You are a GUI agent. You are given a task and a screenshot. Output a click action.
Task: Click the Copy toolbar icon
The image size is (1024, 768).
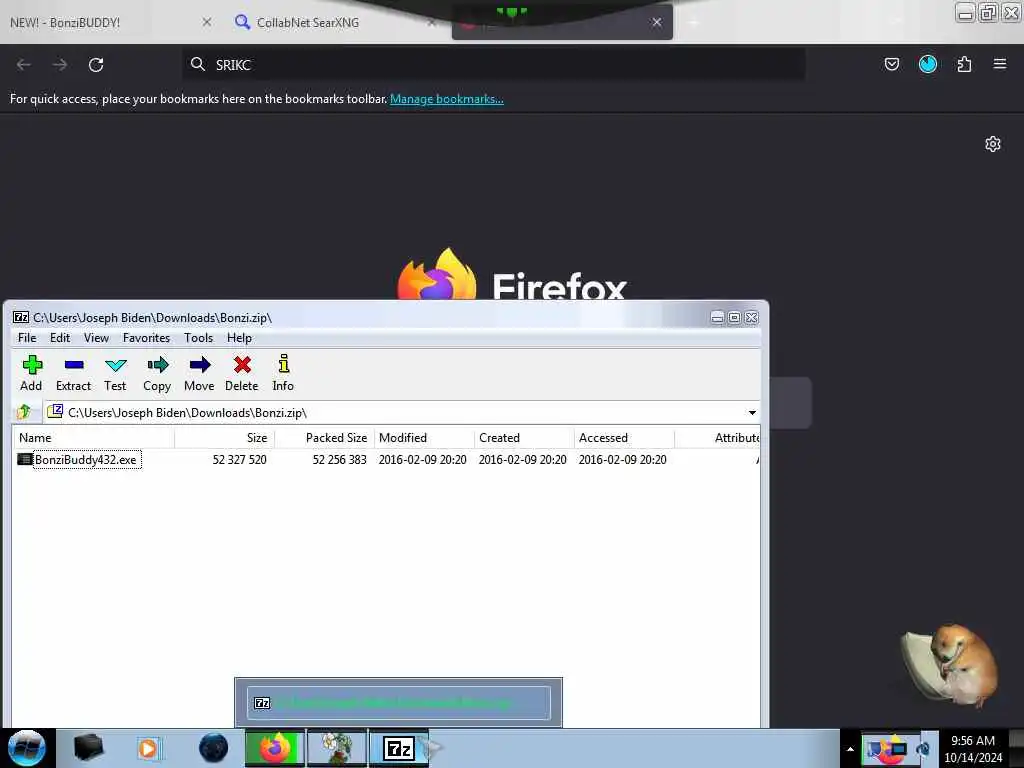point(157,365)
